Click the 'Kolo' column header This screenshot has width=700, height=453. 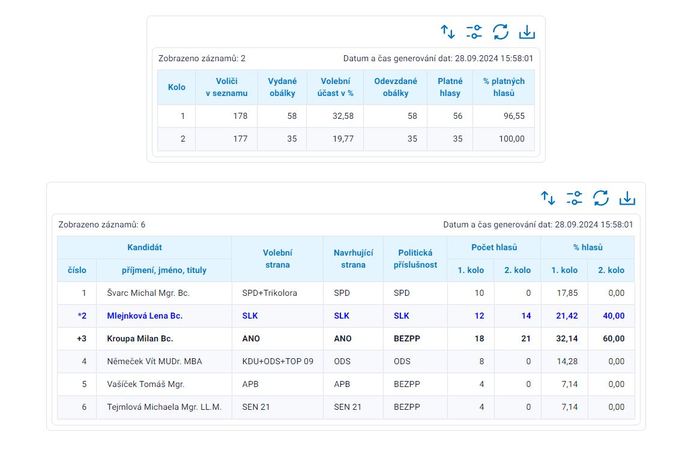(177, 87)
